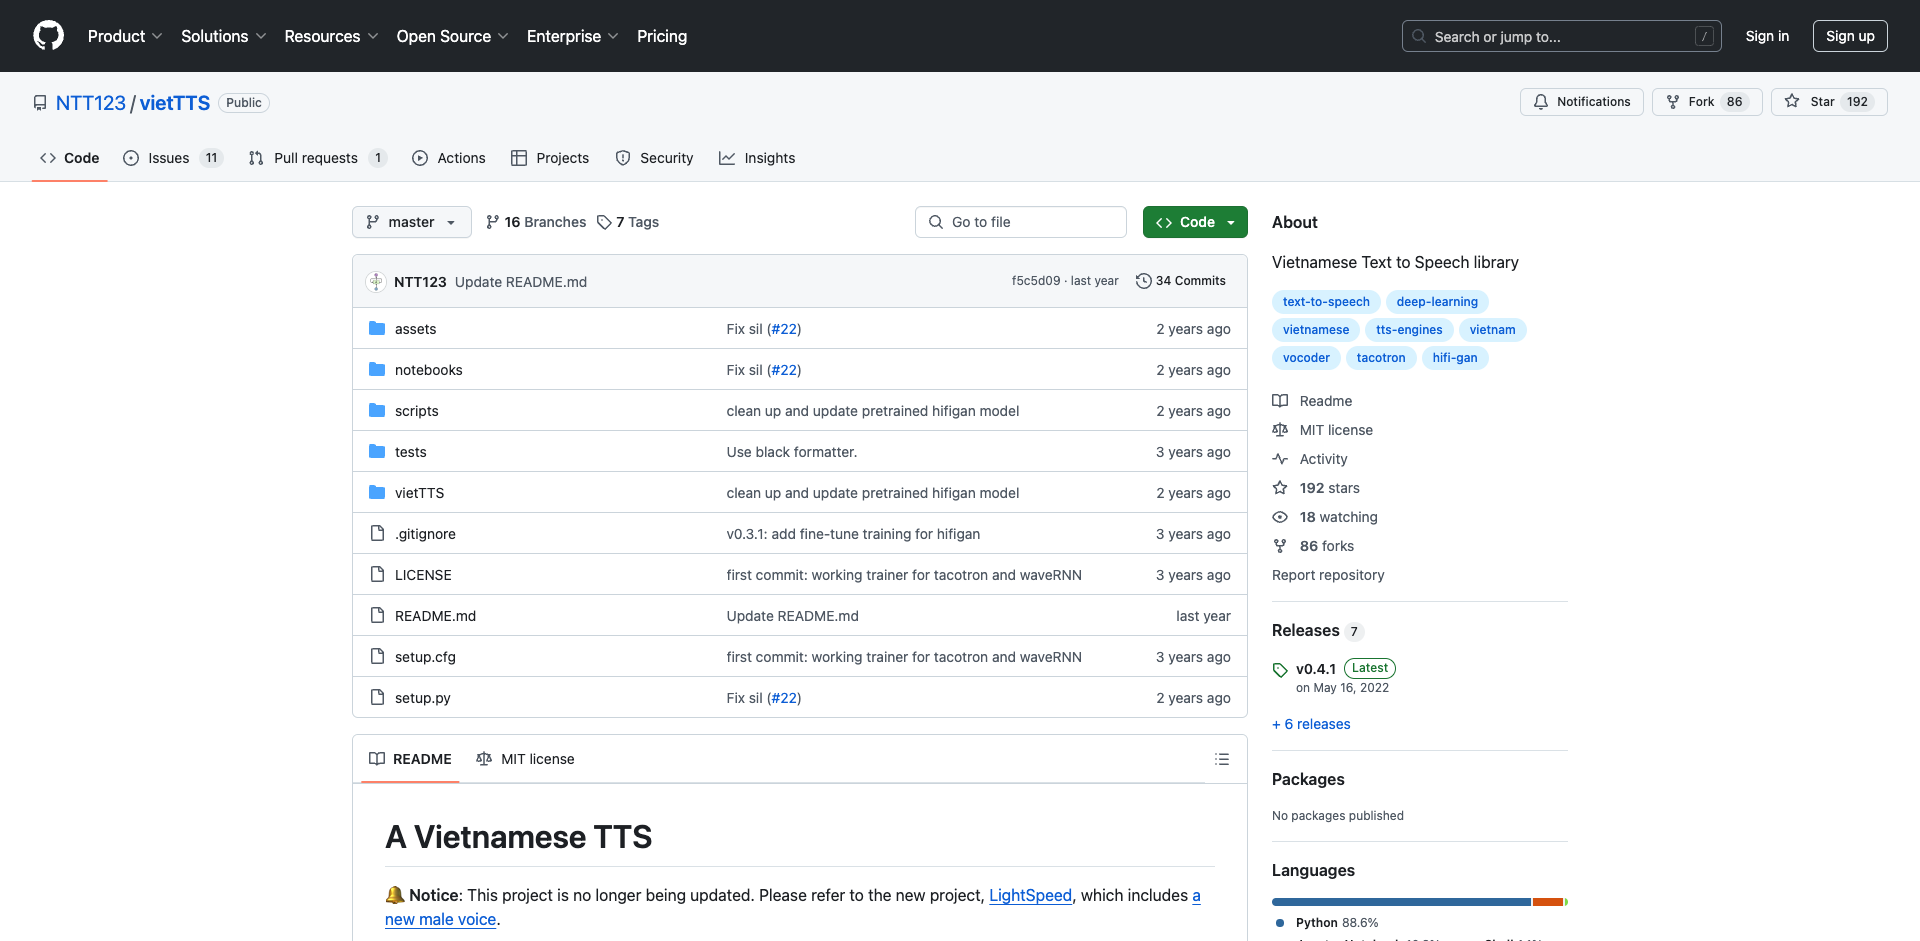Click the Sign in link
This screenshot has height=941, width=1920.
point(1767,36)
